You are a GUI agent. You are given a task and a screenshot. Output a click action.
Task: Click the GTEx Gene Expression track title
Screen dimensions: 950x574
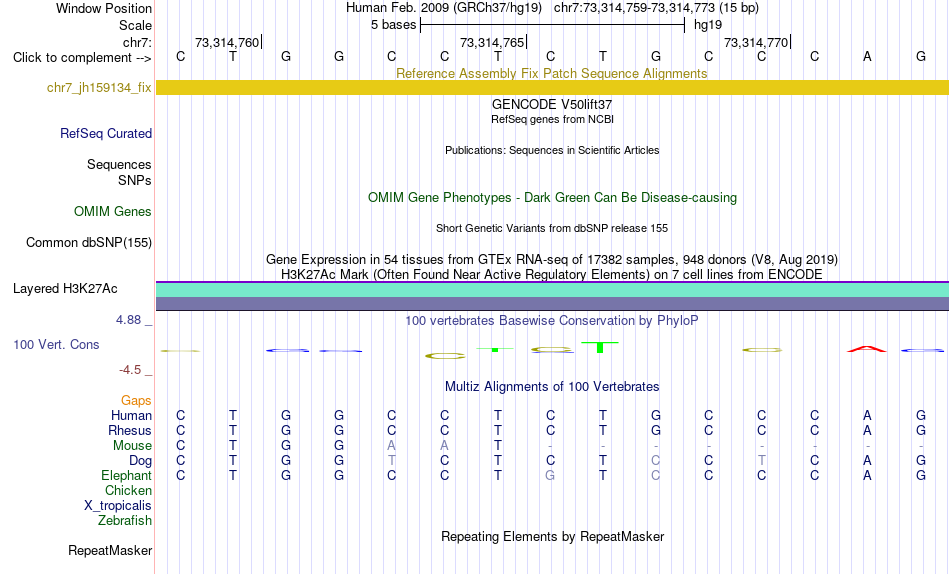552,259
